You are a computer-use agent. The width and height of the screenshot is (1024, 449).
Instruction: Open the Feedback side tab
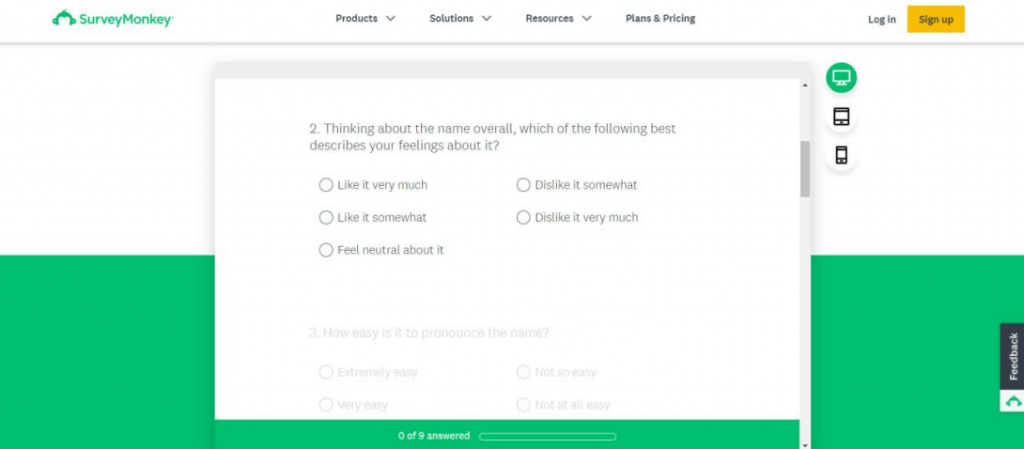tap(1013, 356)
